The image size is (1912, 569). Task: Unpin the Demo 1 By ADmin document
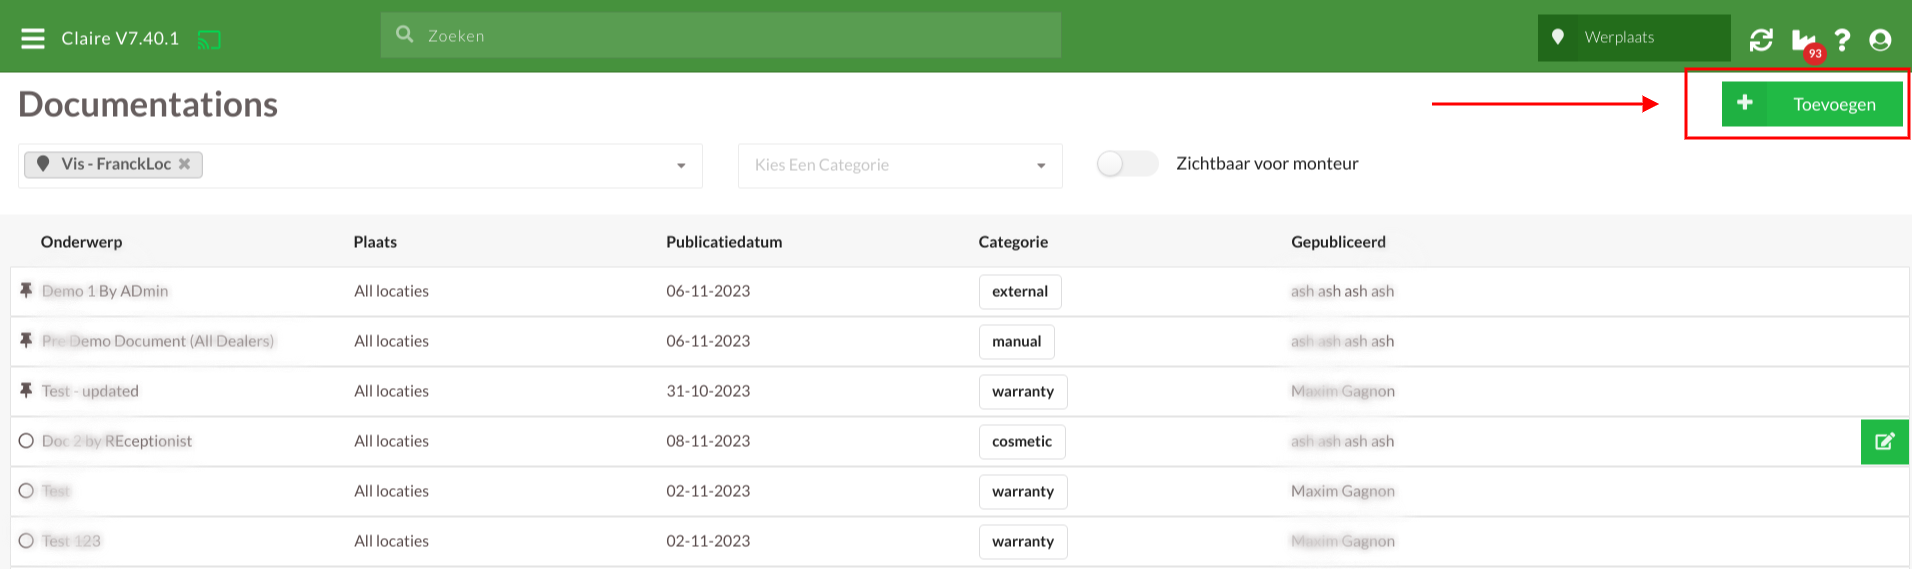coord(26,290)
